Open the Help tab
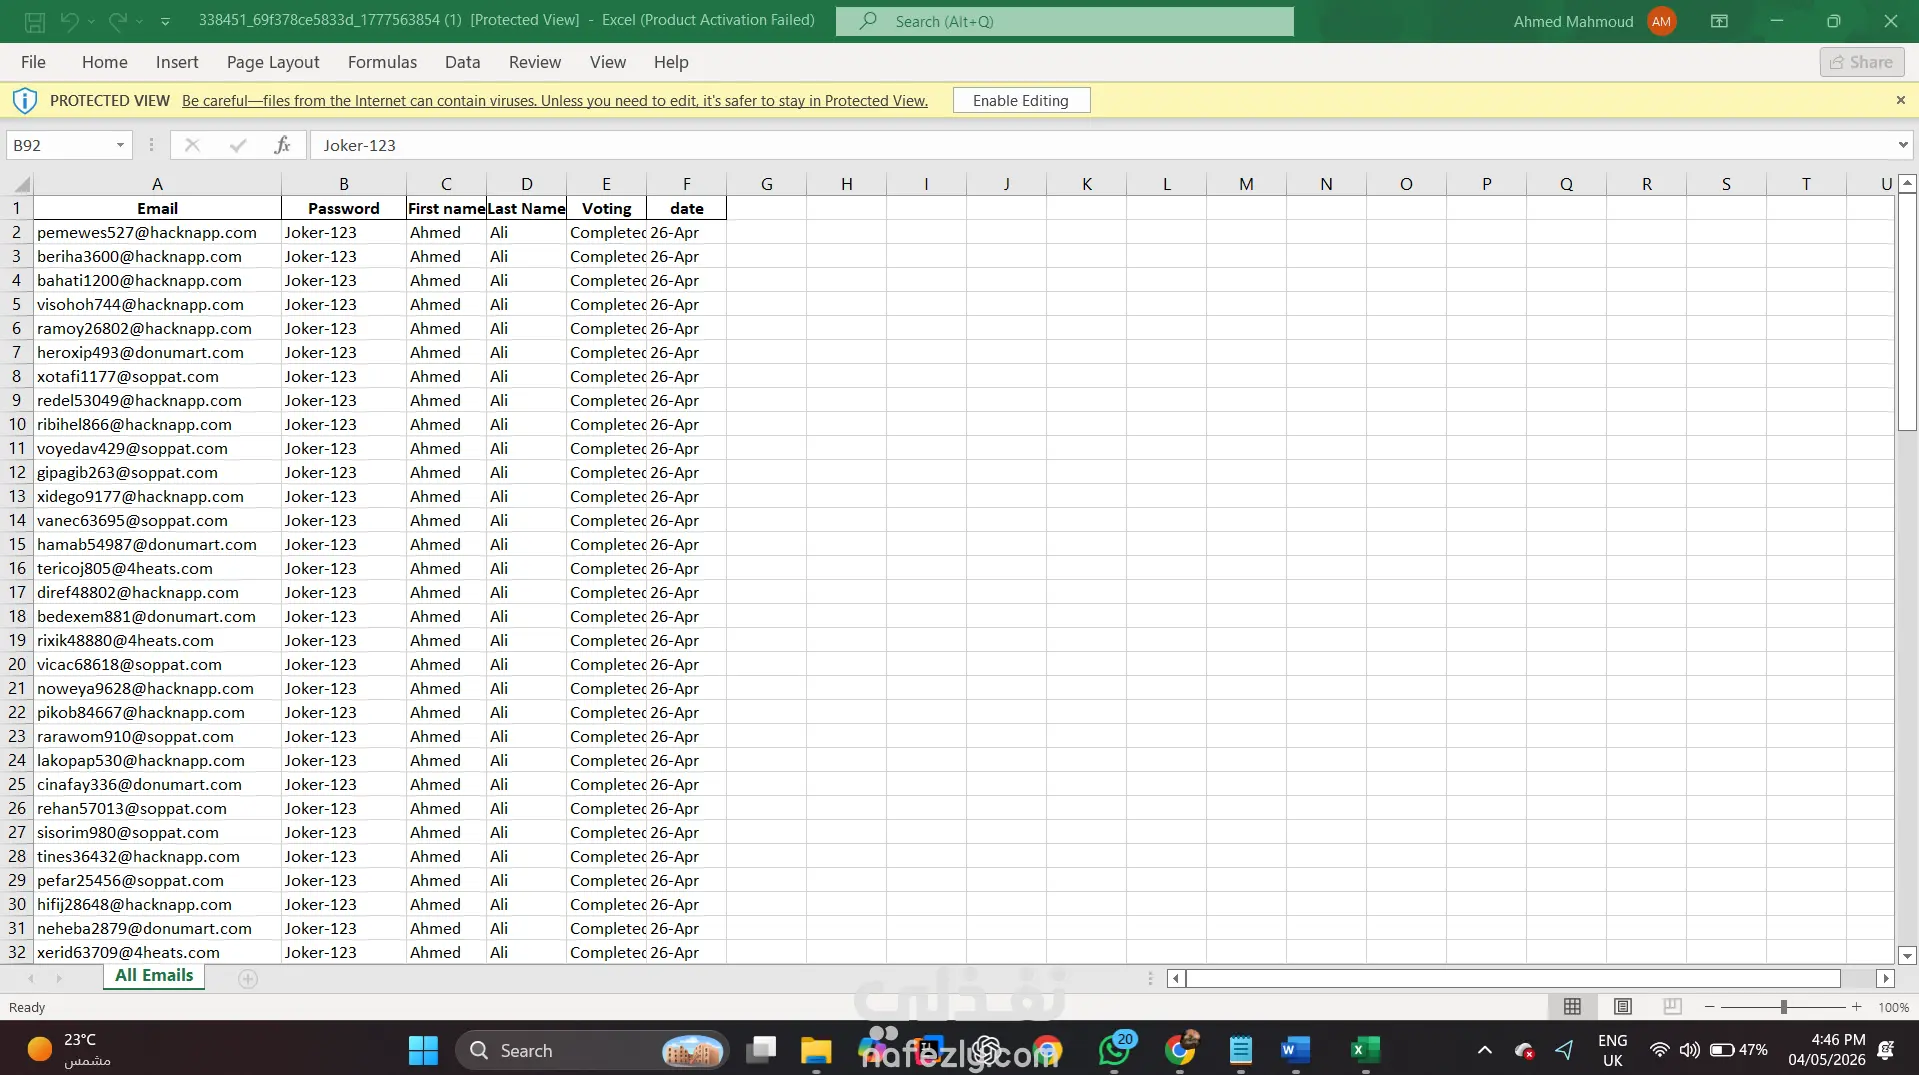1919x1075 pixels. click(671, 62)
